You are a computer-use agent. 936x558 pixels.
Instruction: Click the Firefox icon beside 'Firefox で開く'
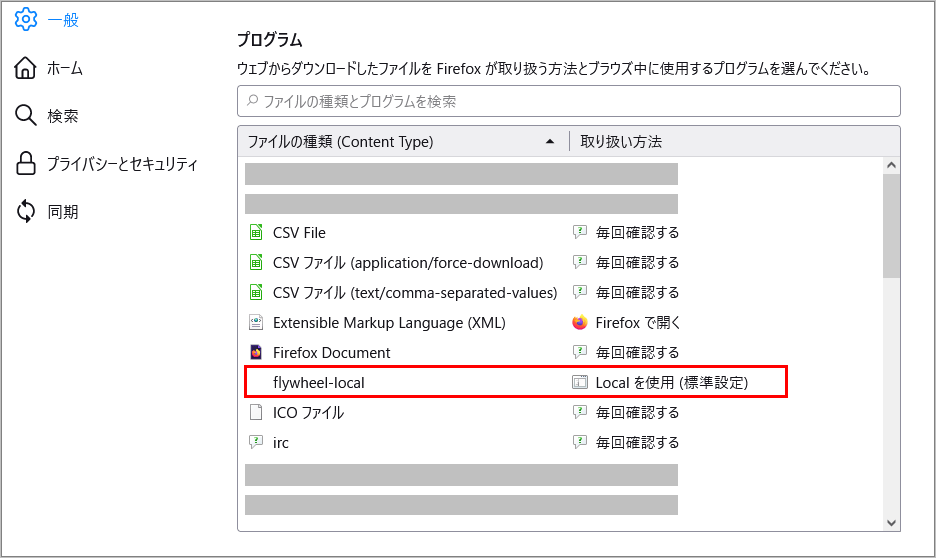pos(579,322)
